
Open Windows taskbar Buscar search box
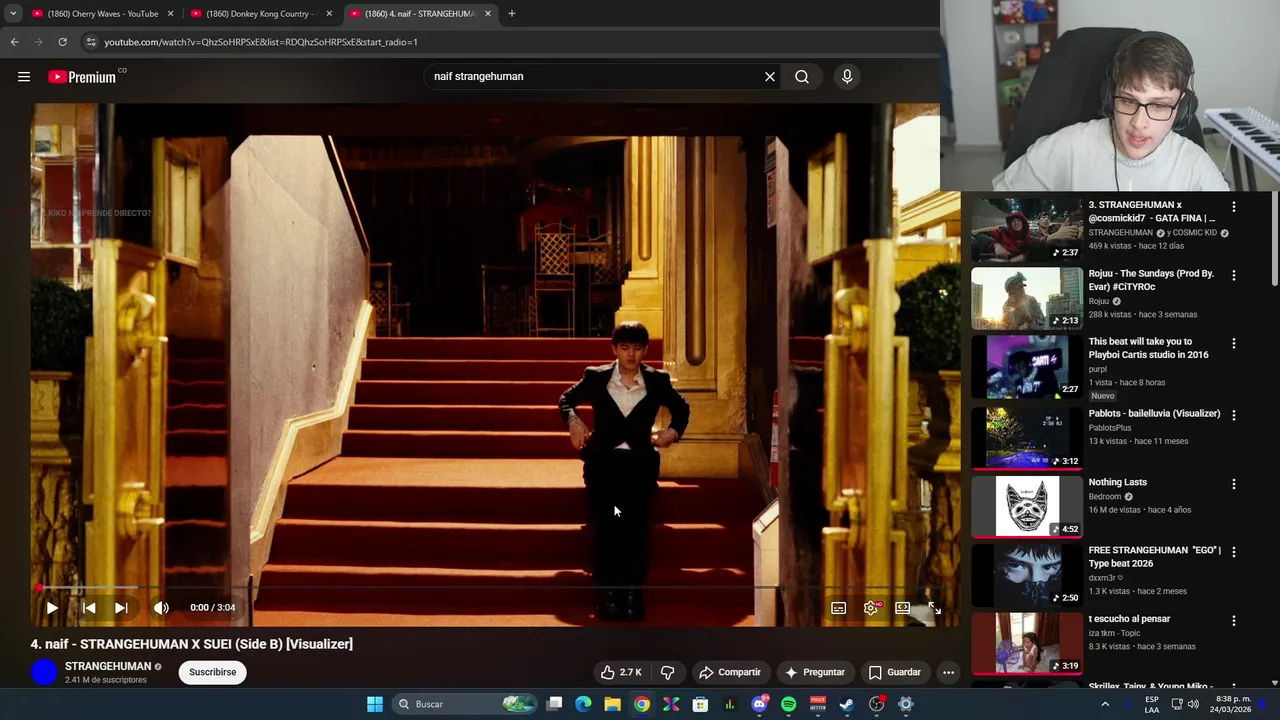click(464, 704)
